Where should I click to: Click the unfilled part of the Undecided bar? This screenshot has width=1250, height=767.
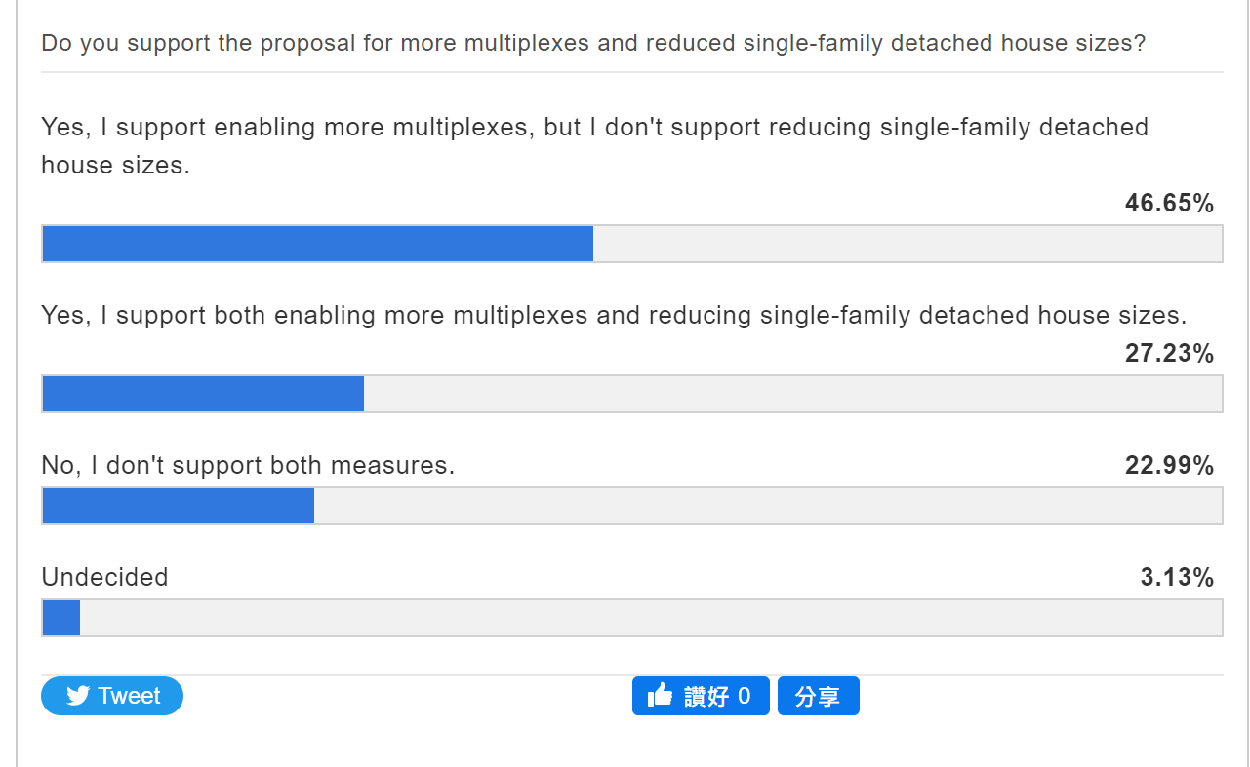click(651, 617)
